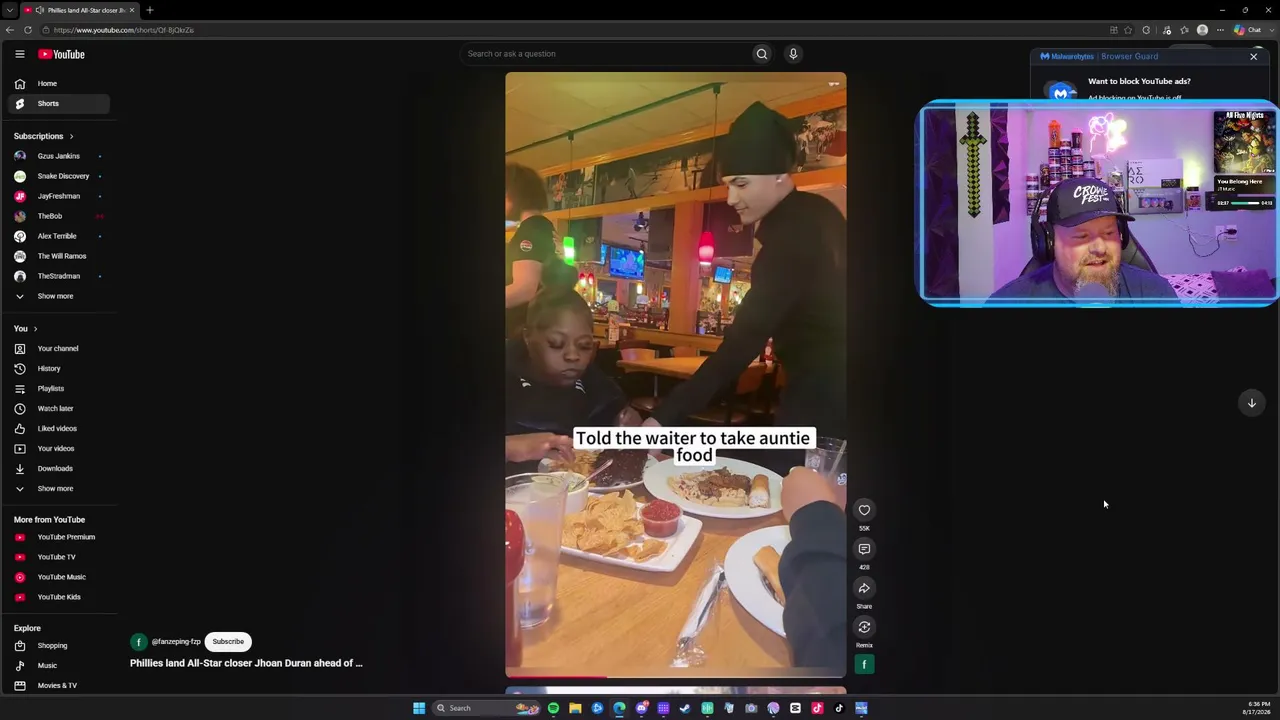
Task: Open the browser favorites list
Action: click(1184, 30)
